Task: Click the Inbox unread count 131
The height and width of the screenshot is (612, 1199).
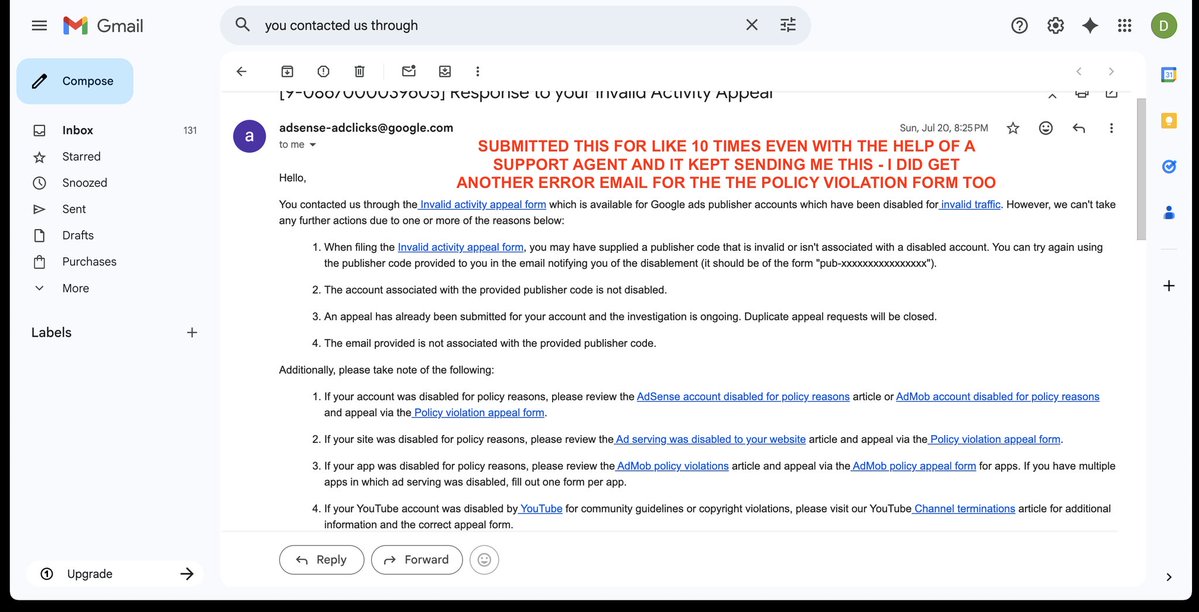Action: tap(190, 130)
